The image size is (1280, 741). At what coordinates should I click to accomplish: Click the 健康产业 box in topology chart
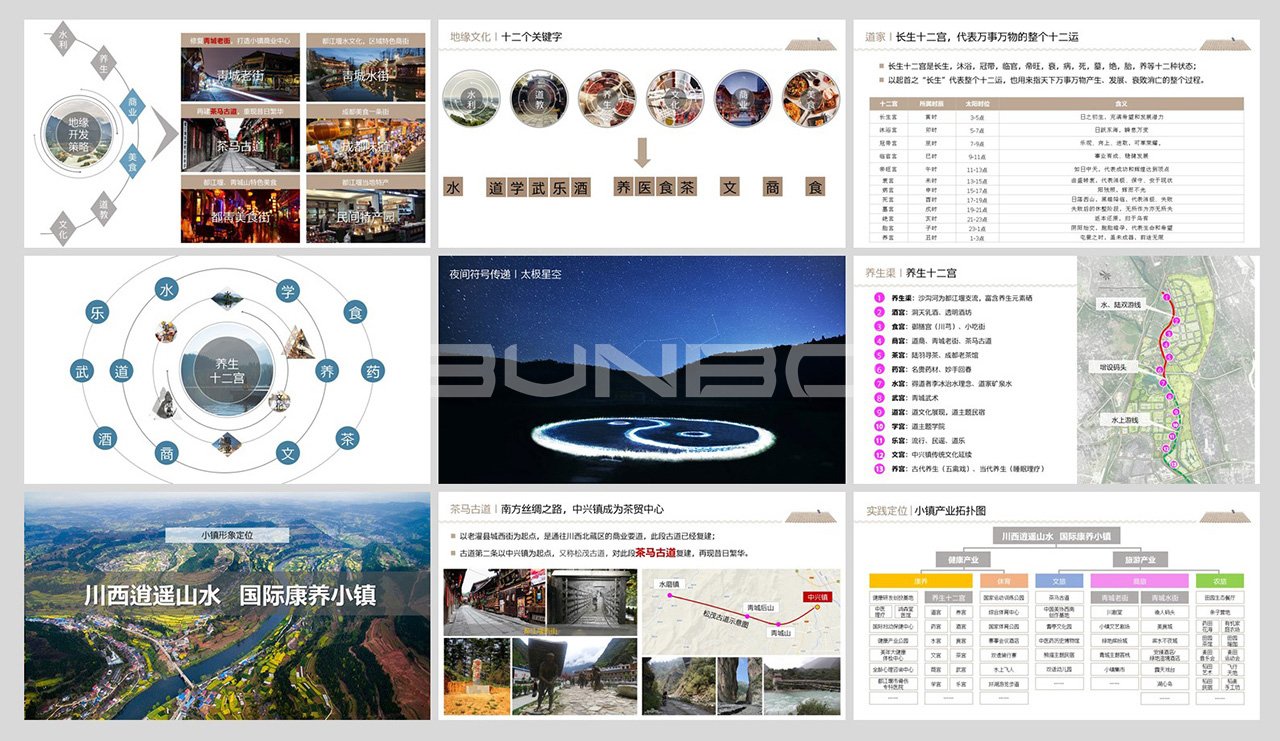(x=968, y=559)
